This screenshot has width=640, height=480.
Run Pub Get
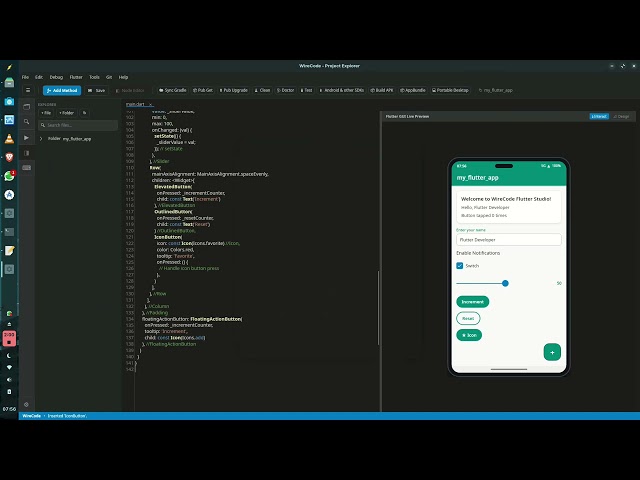pos(203,90)
